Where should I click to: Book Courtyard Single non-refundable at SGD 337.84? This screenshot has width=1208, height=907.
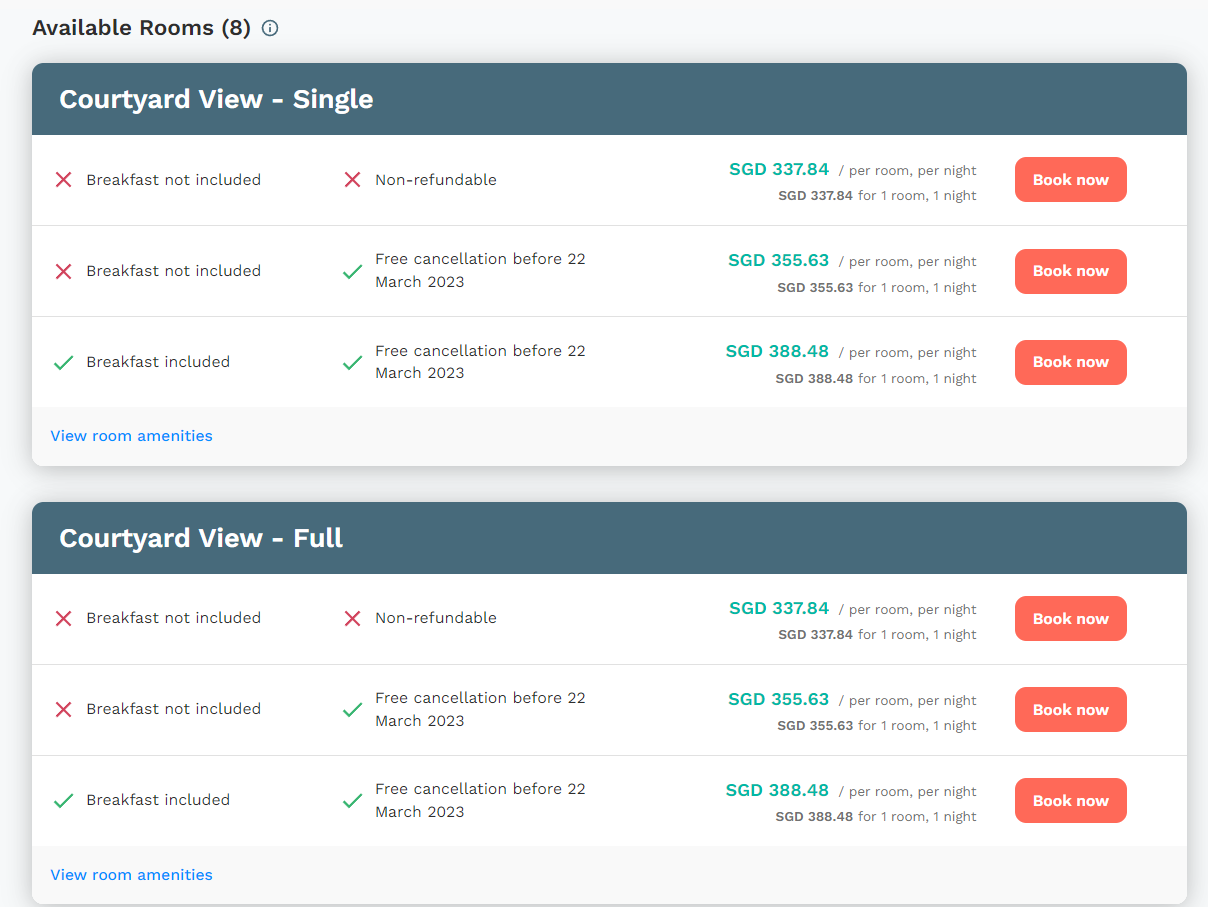pos(1070,180)
